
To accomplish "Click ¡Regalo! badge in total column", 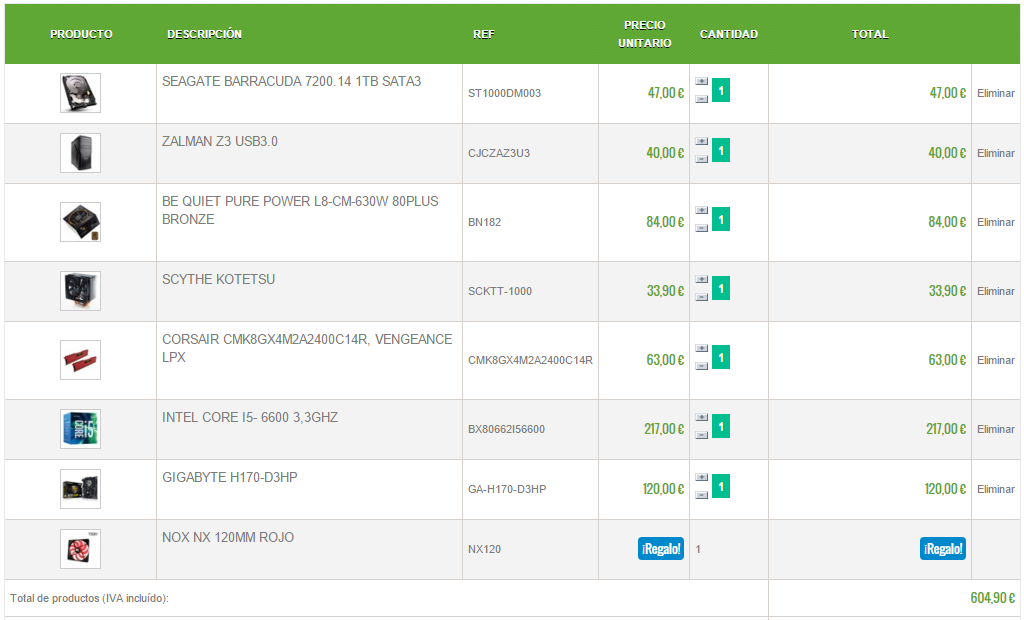I will [943, 549].
